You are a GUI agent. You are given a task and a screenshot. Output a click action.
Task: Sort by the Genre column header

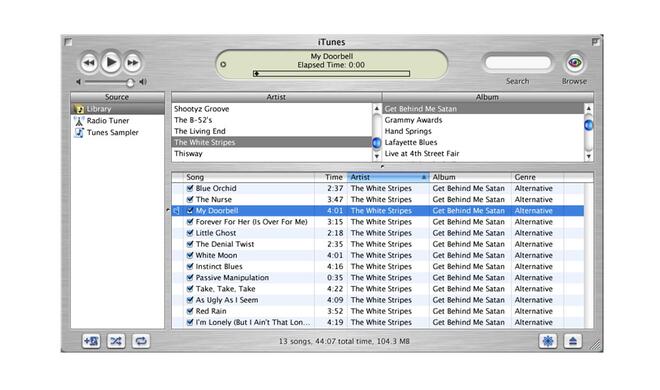(x=538, y=177)
